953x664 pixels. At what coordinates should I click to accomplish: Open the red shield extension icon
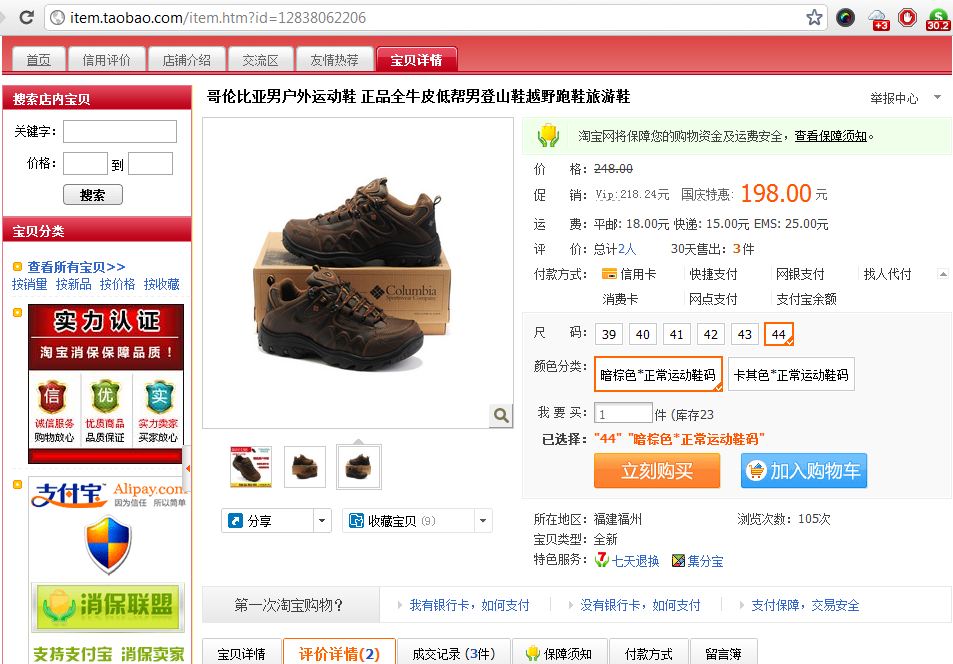click(x=907, y=18)
